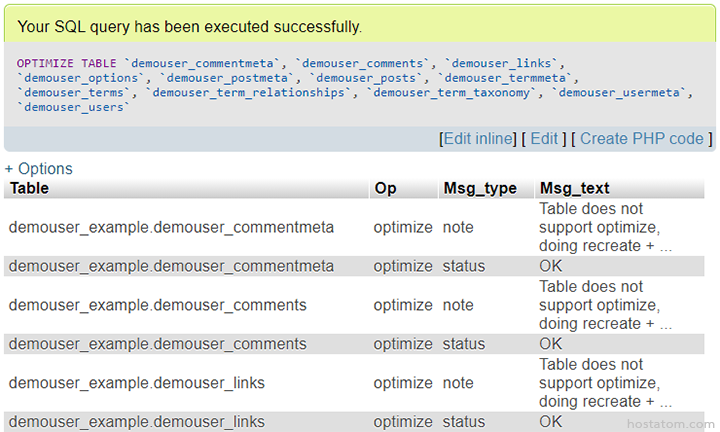
Task: Select the commentmeta status row table name
Action: [x=171, y=266]
